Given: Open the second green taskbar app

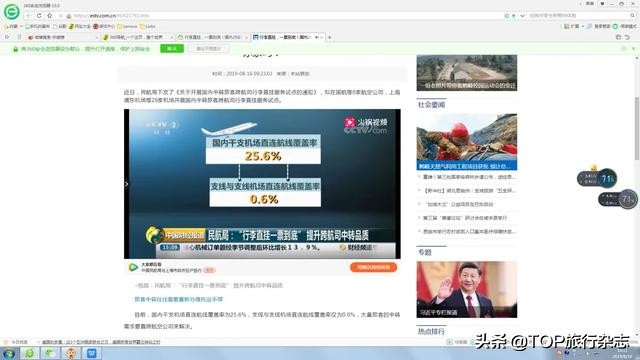Looking at the screenshot, I should pos(50,353).
